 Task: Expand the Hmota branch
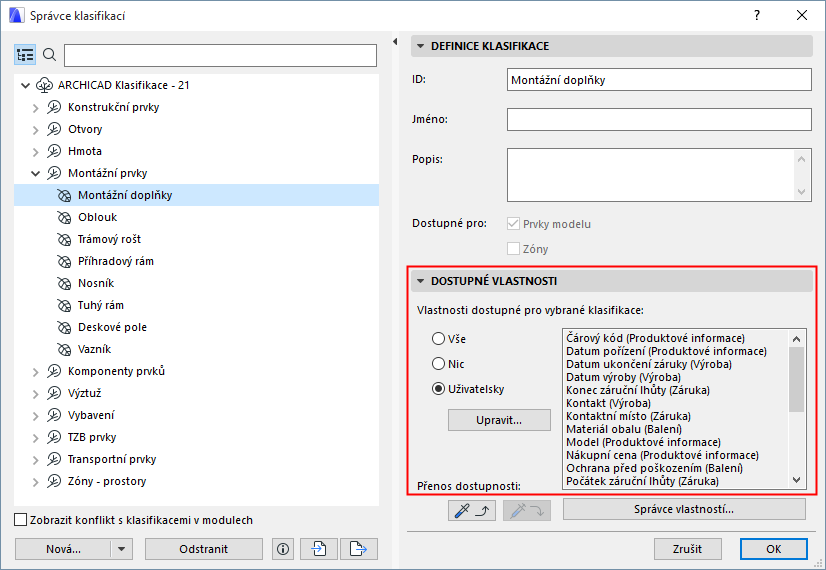pos(35,152)
